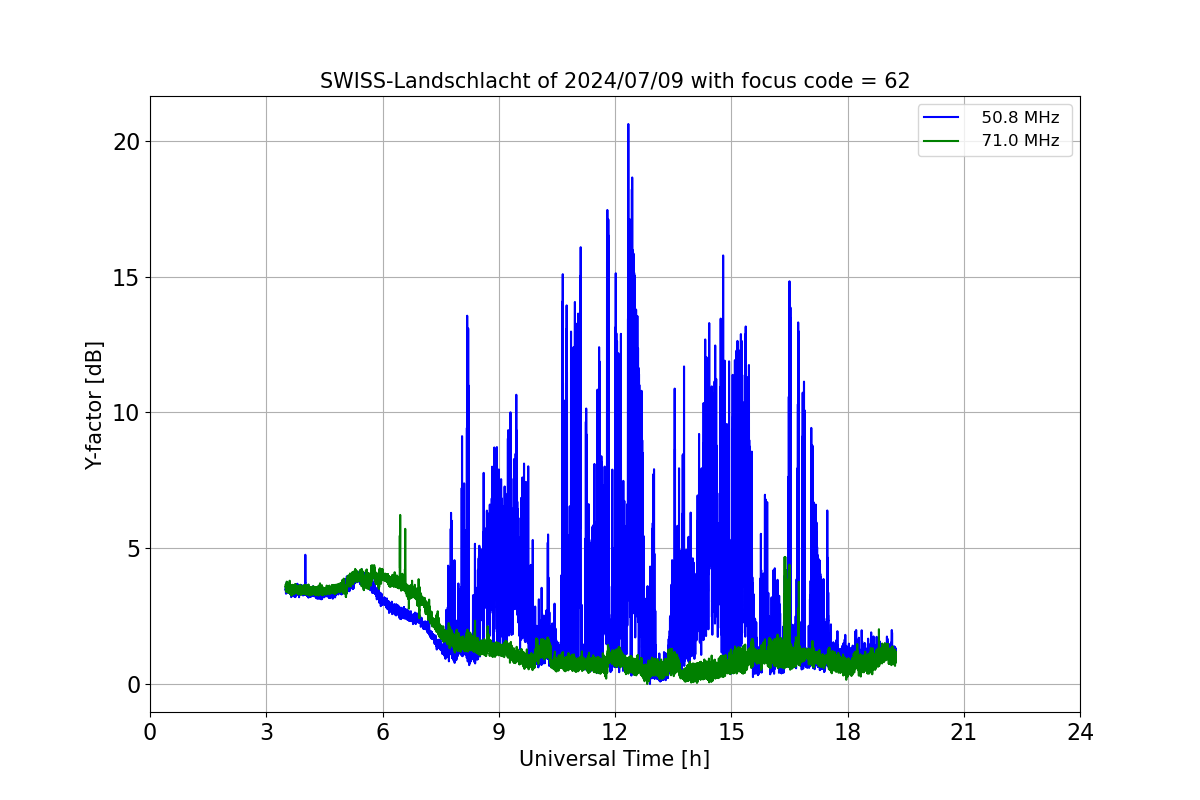Image resolution: width=1200 pixels, height=800 pixels.
Task: Click the Y-factor [dB] axis label
Action: coord(94,405)
